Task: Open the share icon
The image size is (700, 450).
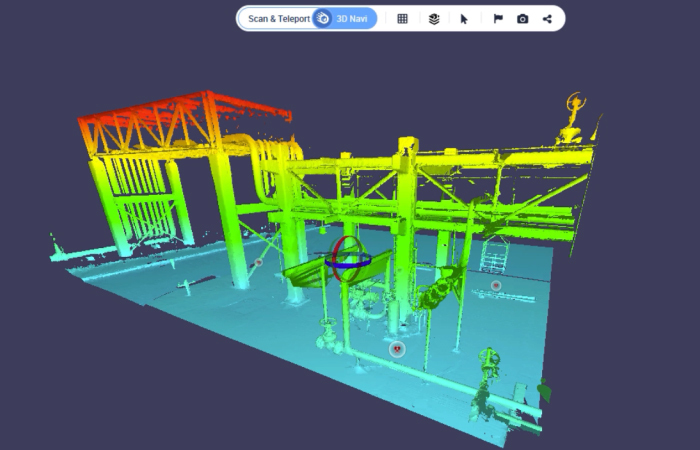Action: (x=547, y=19)
